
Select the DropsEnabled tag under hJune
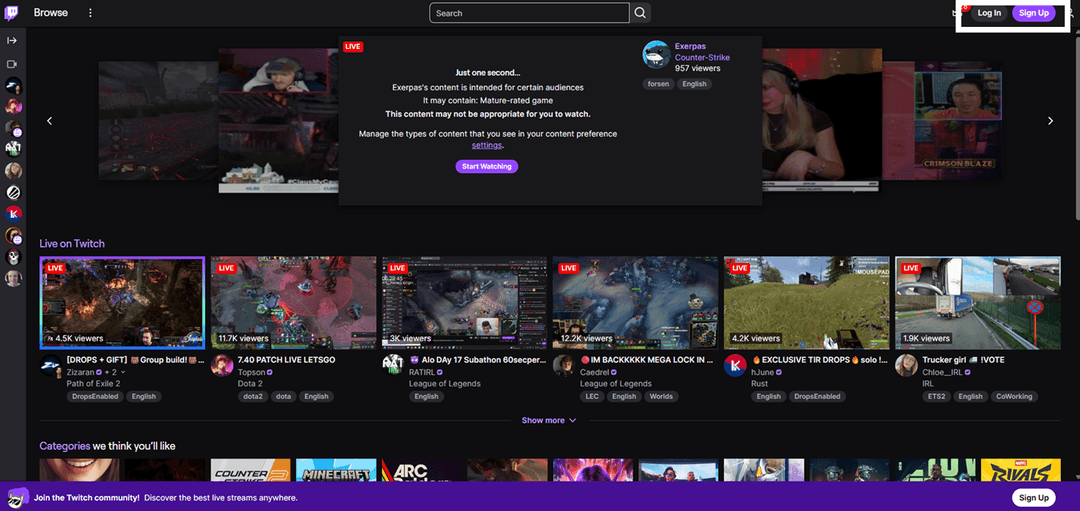(817, 397)
